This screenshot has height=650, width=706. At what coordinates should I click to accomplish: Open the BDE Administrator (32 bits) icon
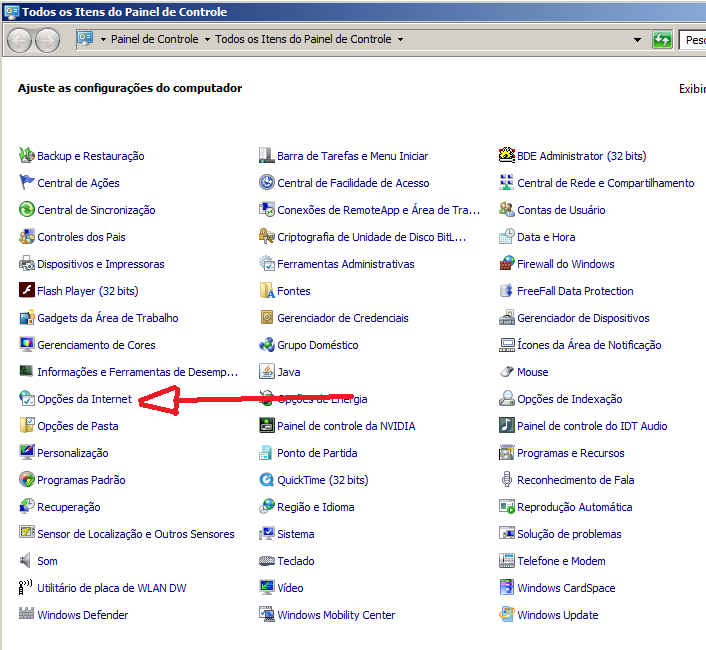(507, 155)
